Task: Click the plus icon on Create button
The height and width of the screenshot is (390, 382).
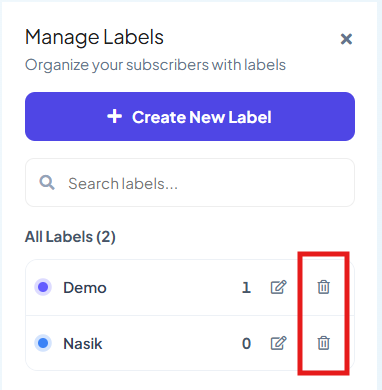Action: click(115, 117)
